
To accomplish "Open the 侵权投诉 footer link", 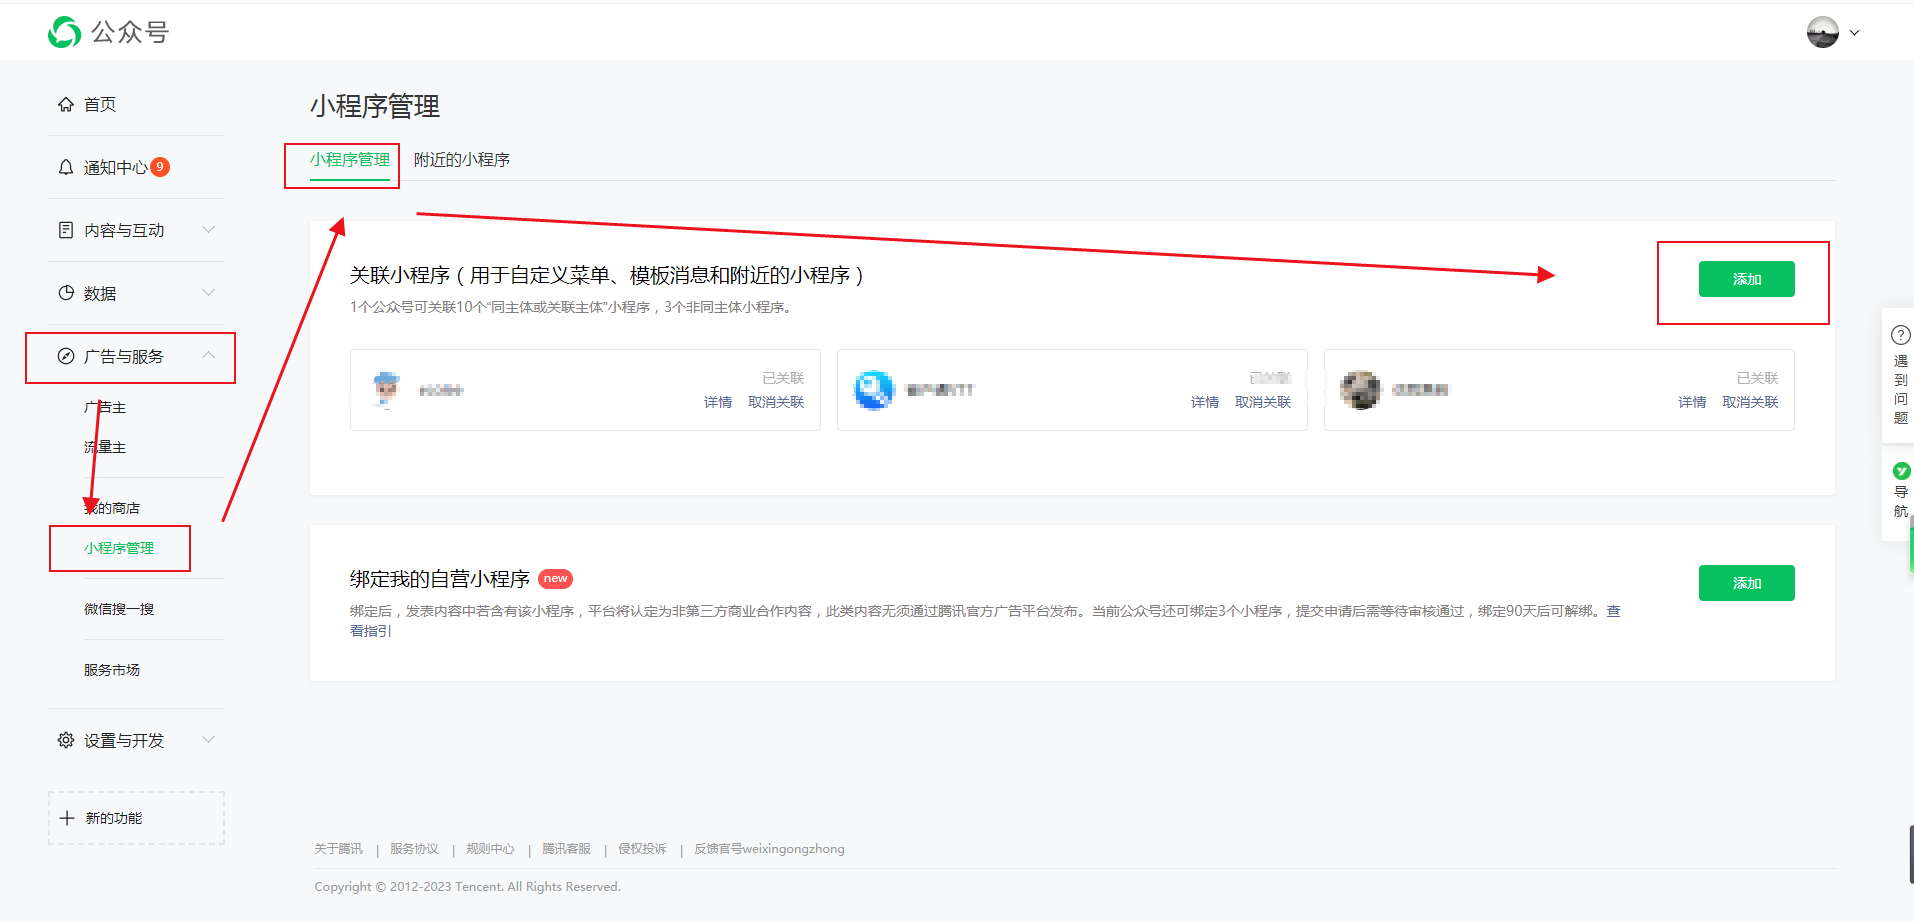I will point(642,849).
